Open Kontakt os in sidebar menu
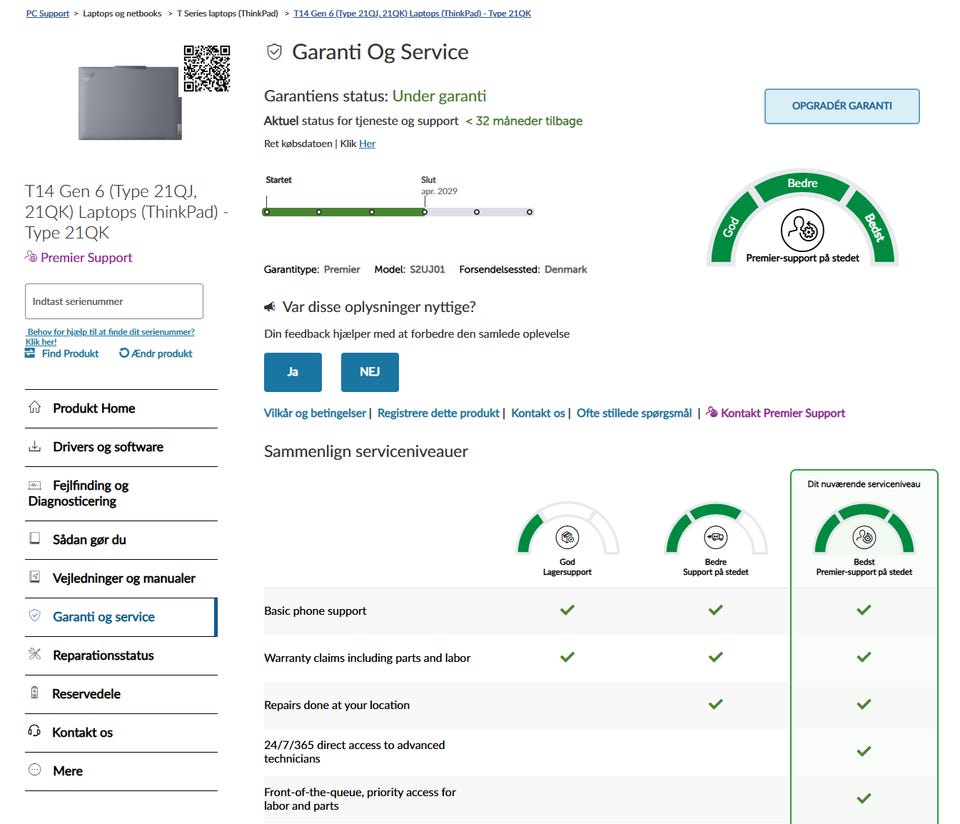This screenshot has height=824, width=960. pos(121,732)
